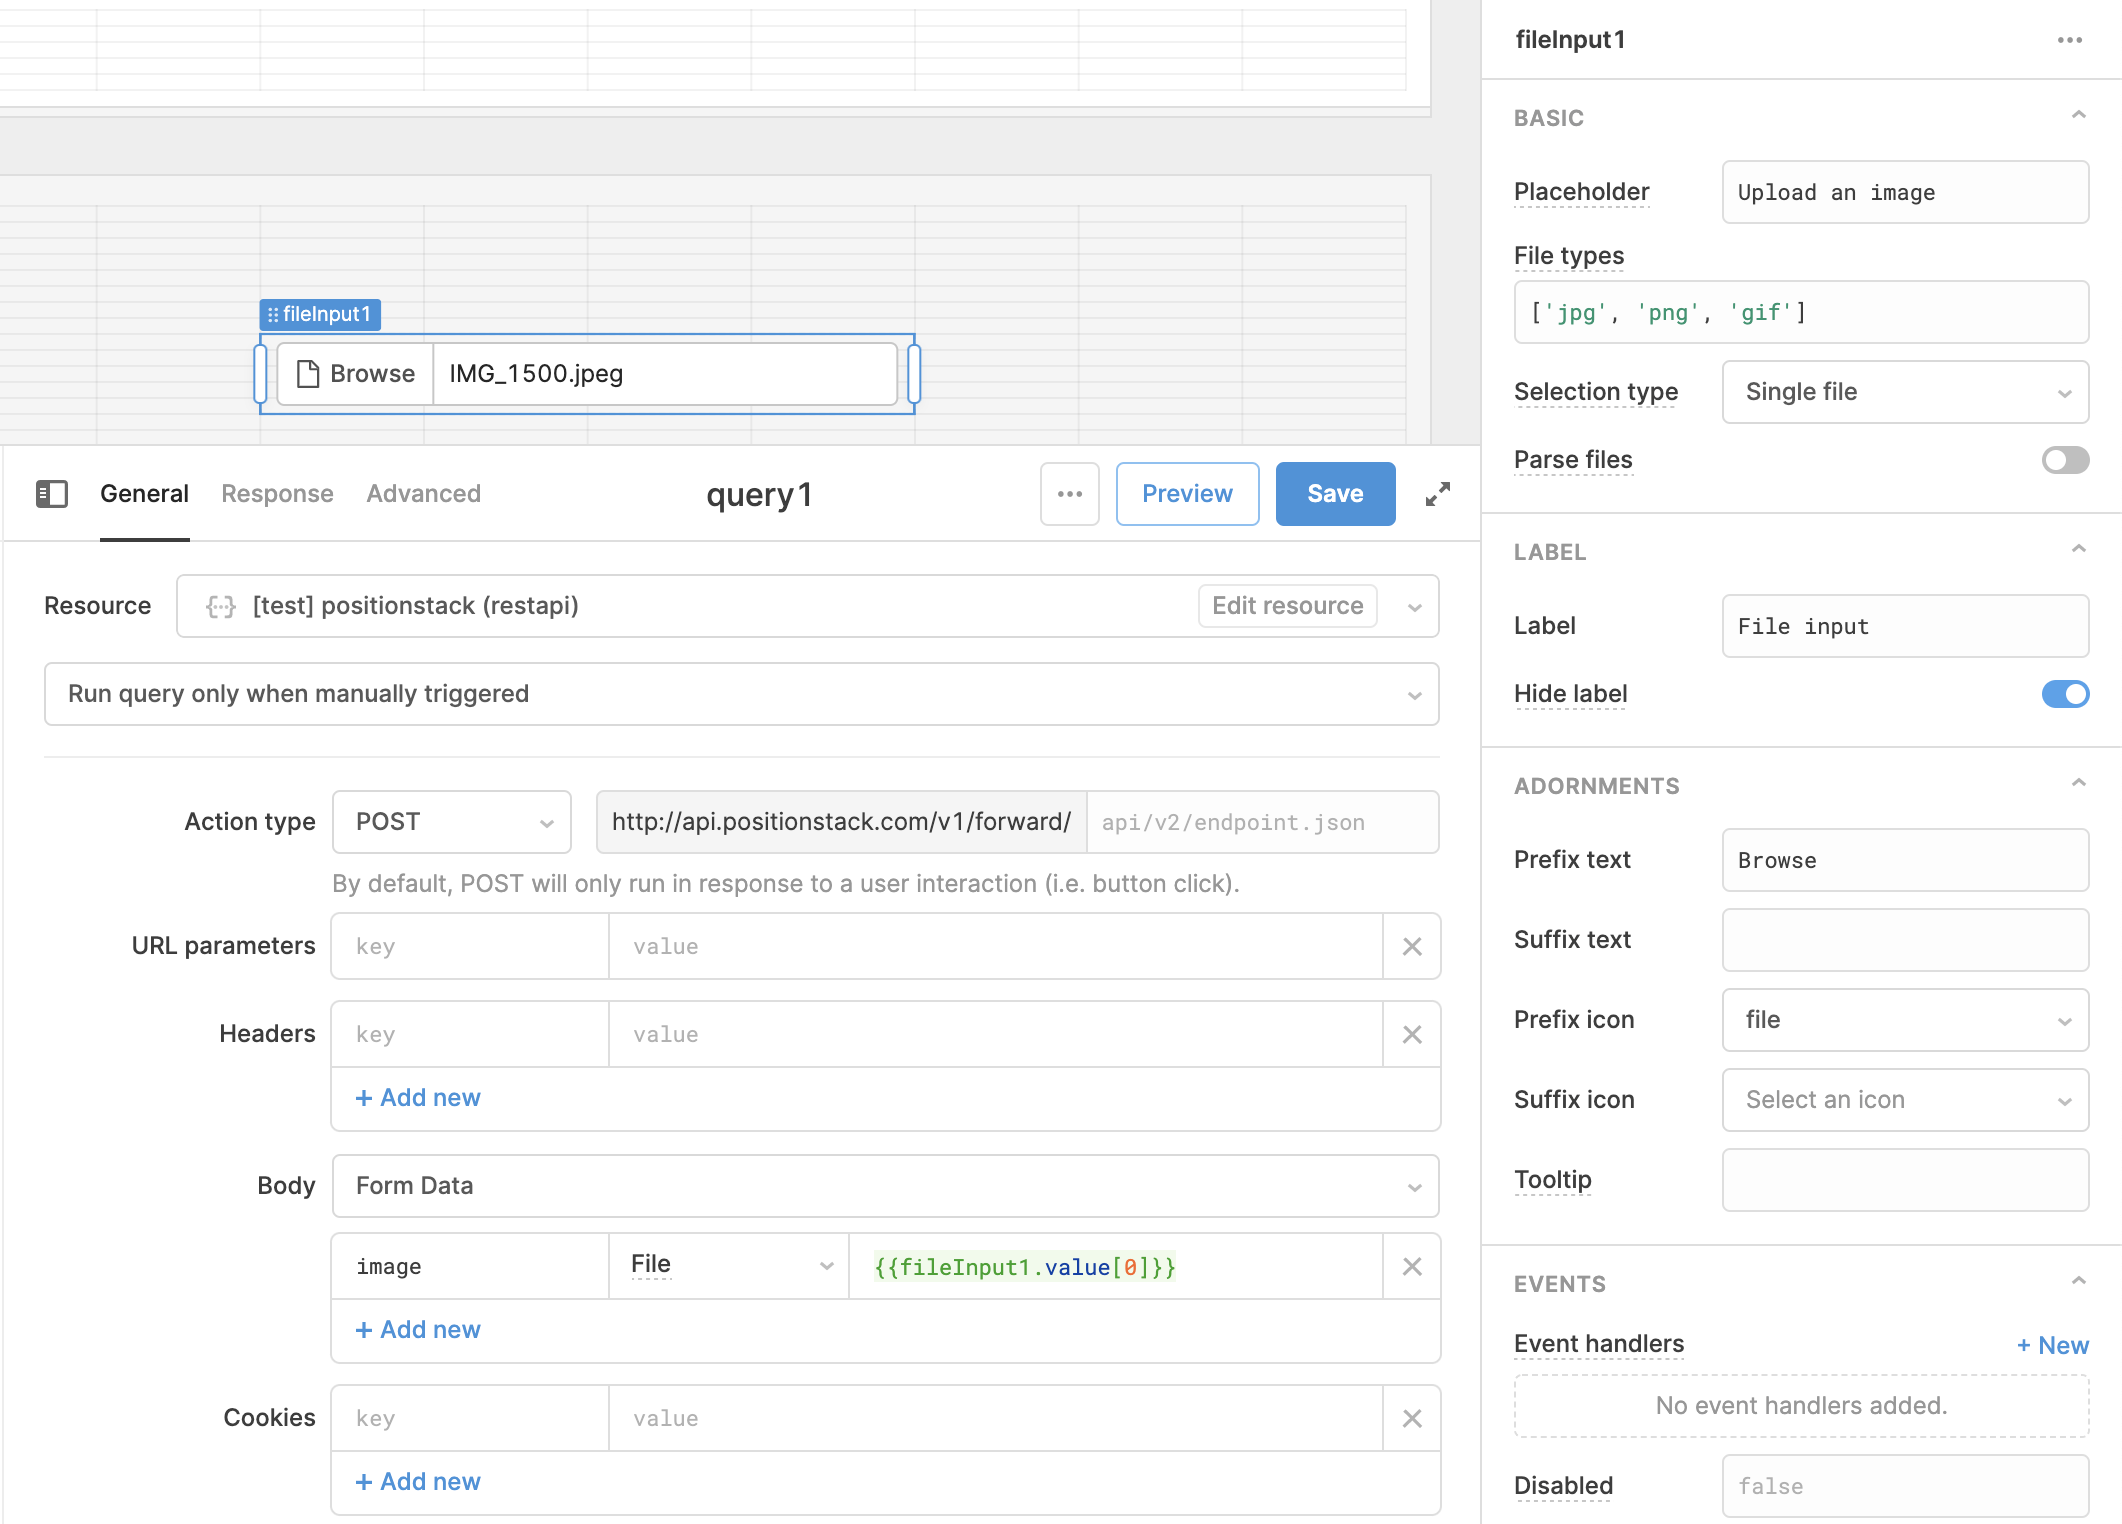Viewport: 2122px width, 1524px height.
Task: Click the Event handlers label
Action: pos(1599,1344)
